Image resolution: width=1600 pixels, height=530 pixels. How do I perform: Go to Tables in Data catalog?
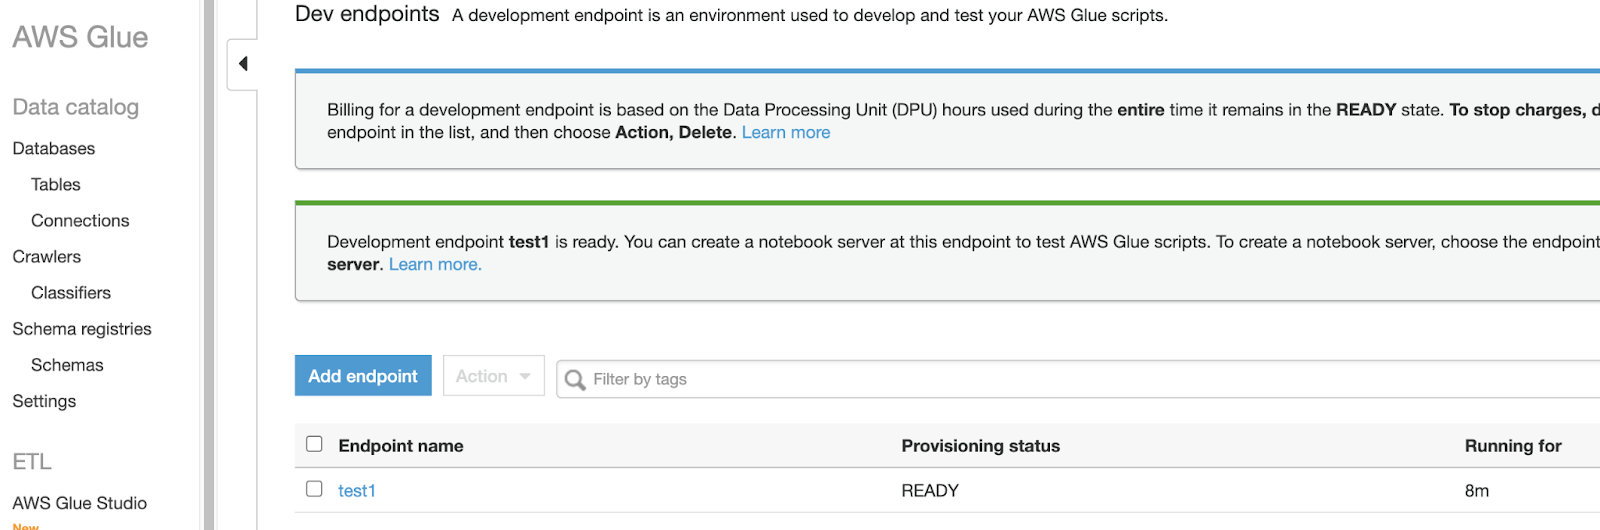tap(56, 185)
